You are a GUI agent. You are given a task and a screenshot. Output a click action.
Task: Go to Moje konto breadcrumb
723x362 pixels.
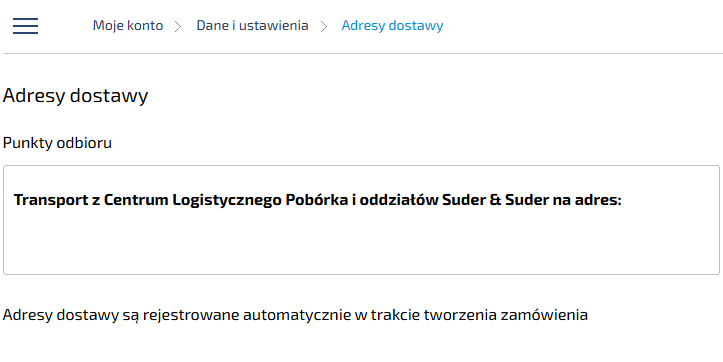128,25
